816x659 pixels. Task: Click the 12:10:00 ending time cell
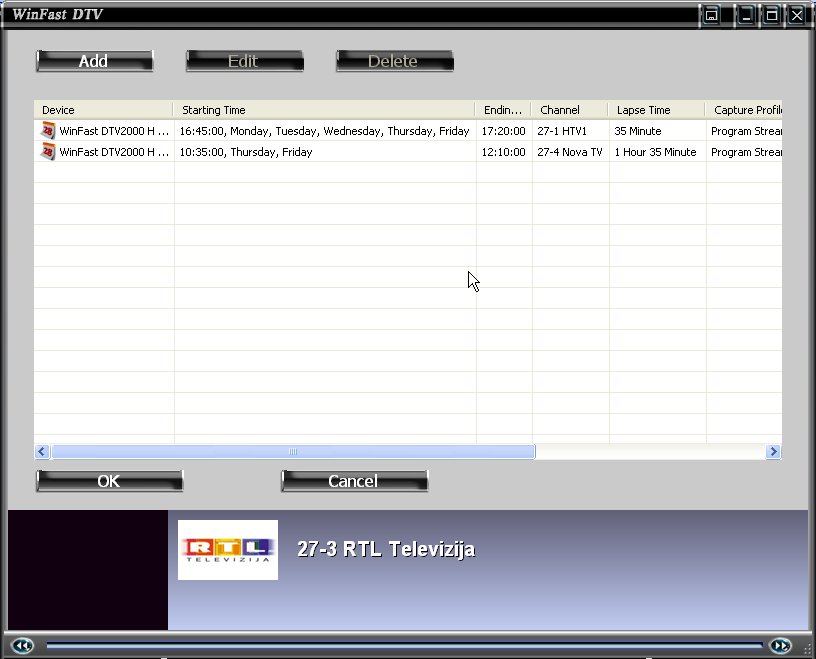pos(503,152)
